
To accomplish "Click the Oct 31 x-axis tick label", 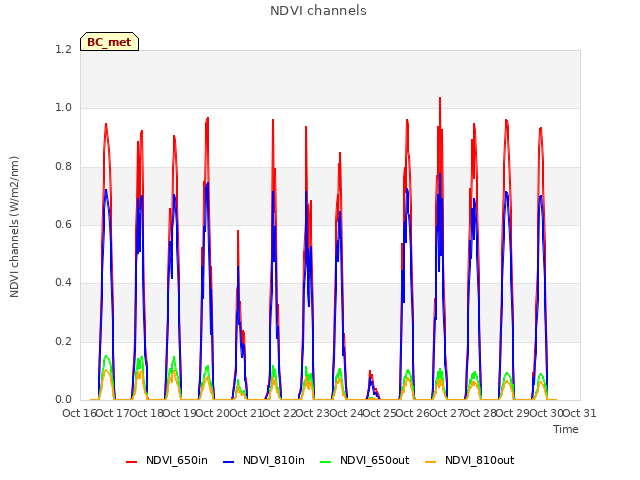I will pos(580,413).
